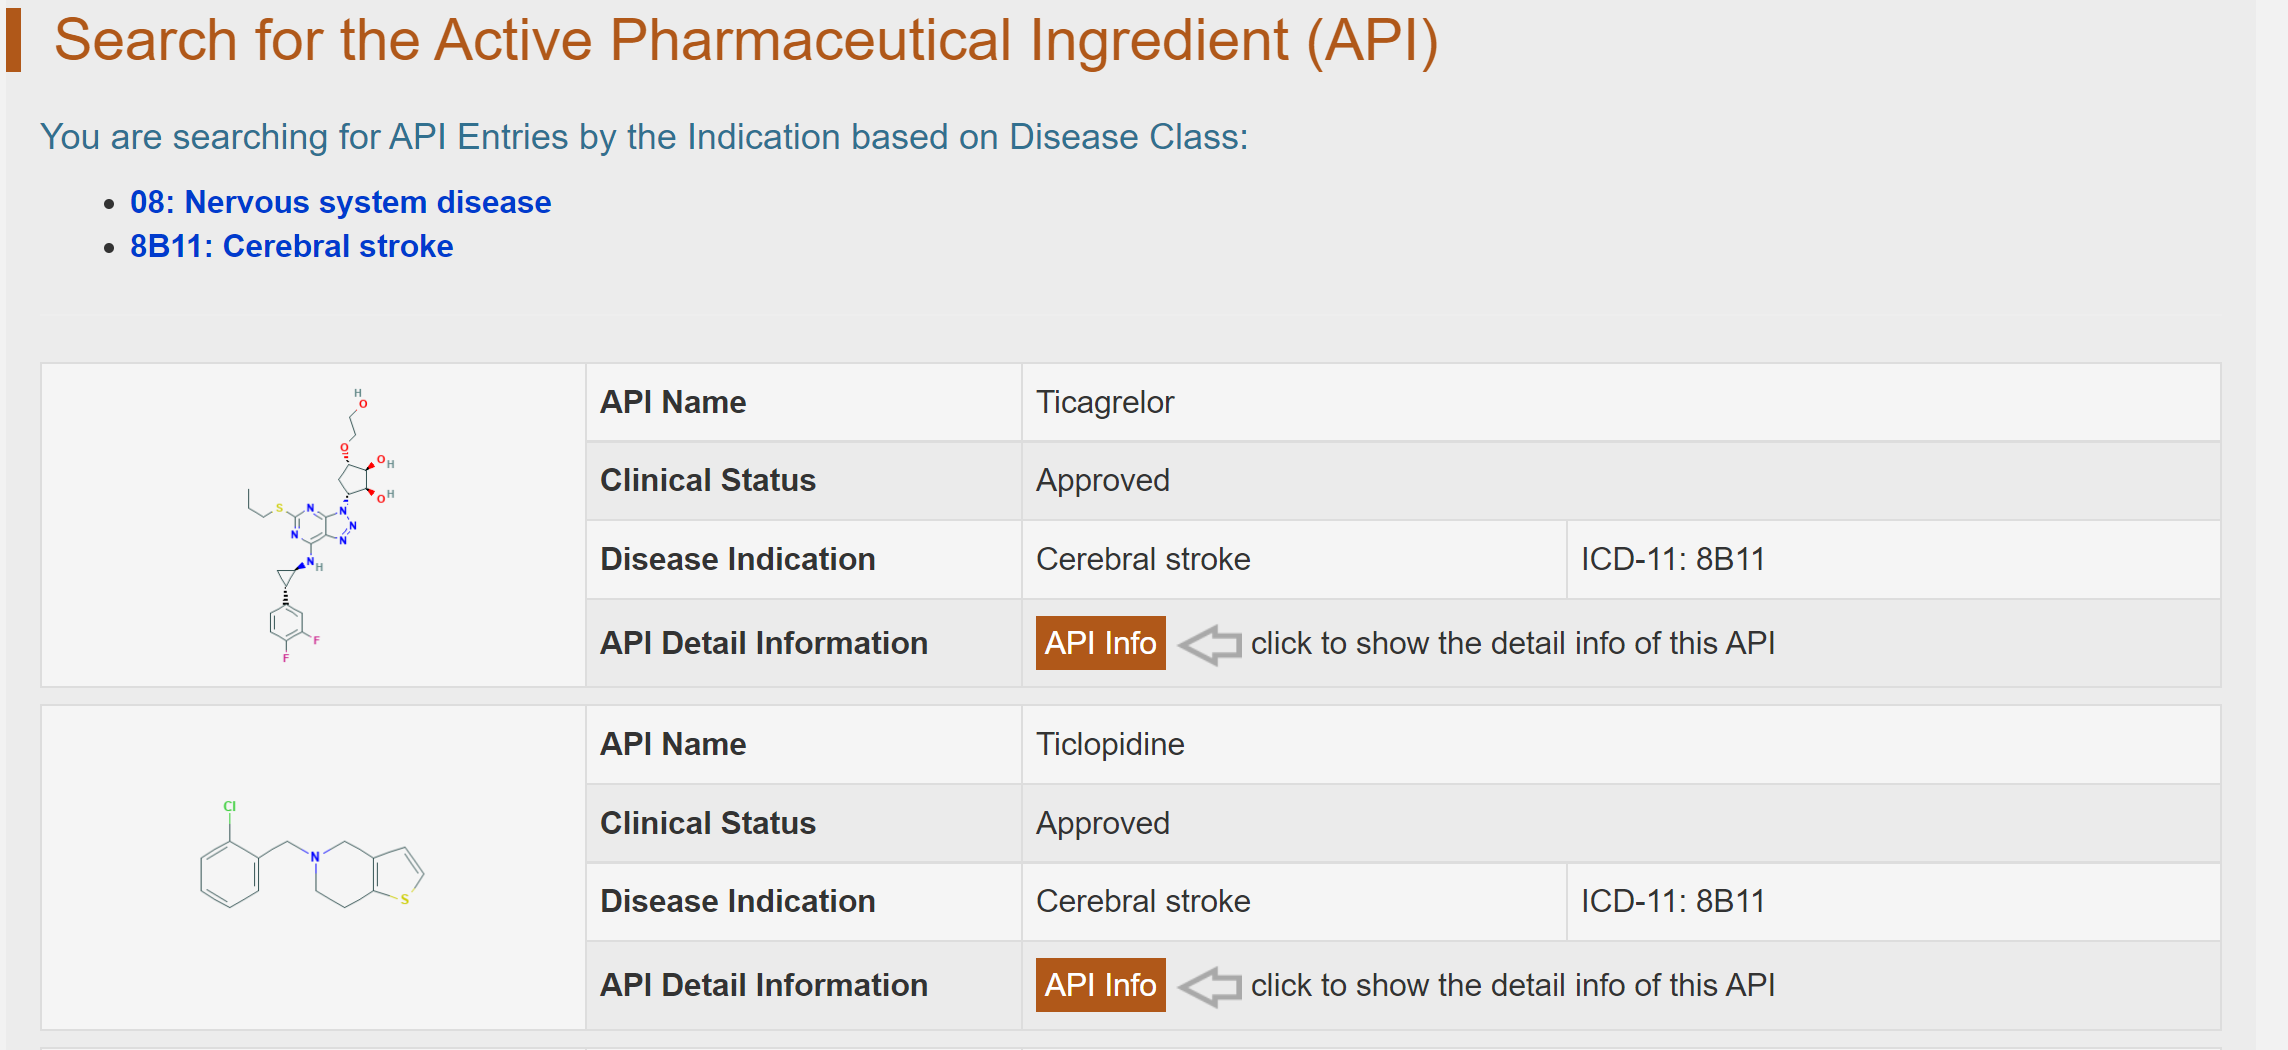Click the Ticagrelor chemical structure image
2288x1050 pixels.
(x=318, y=526)
